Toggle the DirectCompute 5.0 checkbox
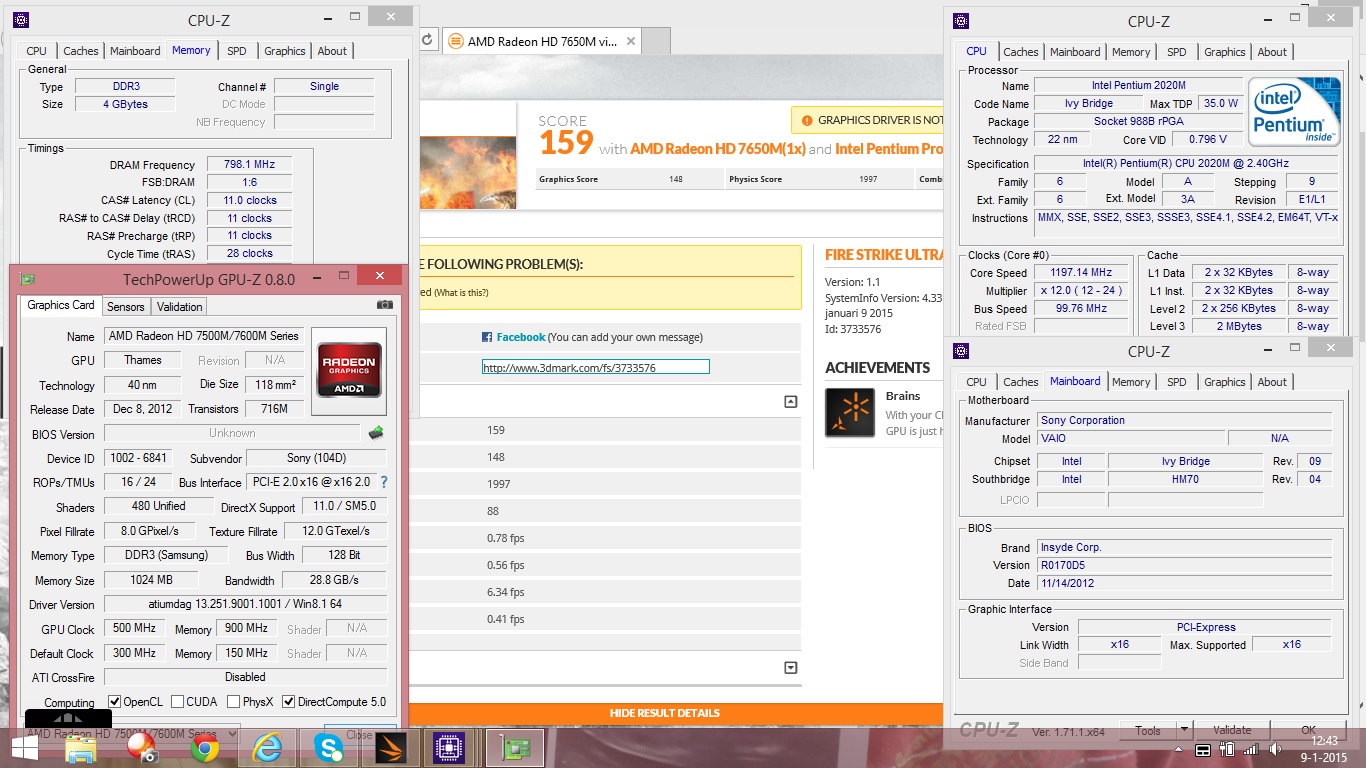Screen dimensions: 1366x768 tap(289, 702)
